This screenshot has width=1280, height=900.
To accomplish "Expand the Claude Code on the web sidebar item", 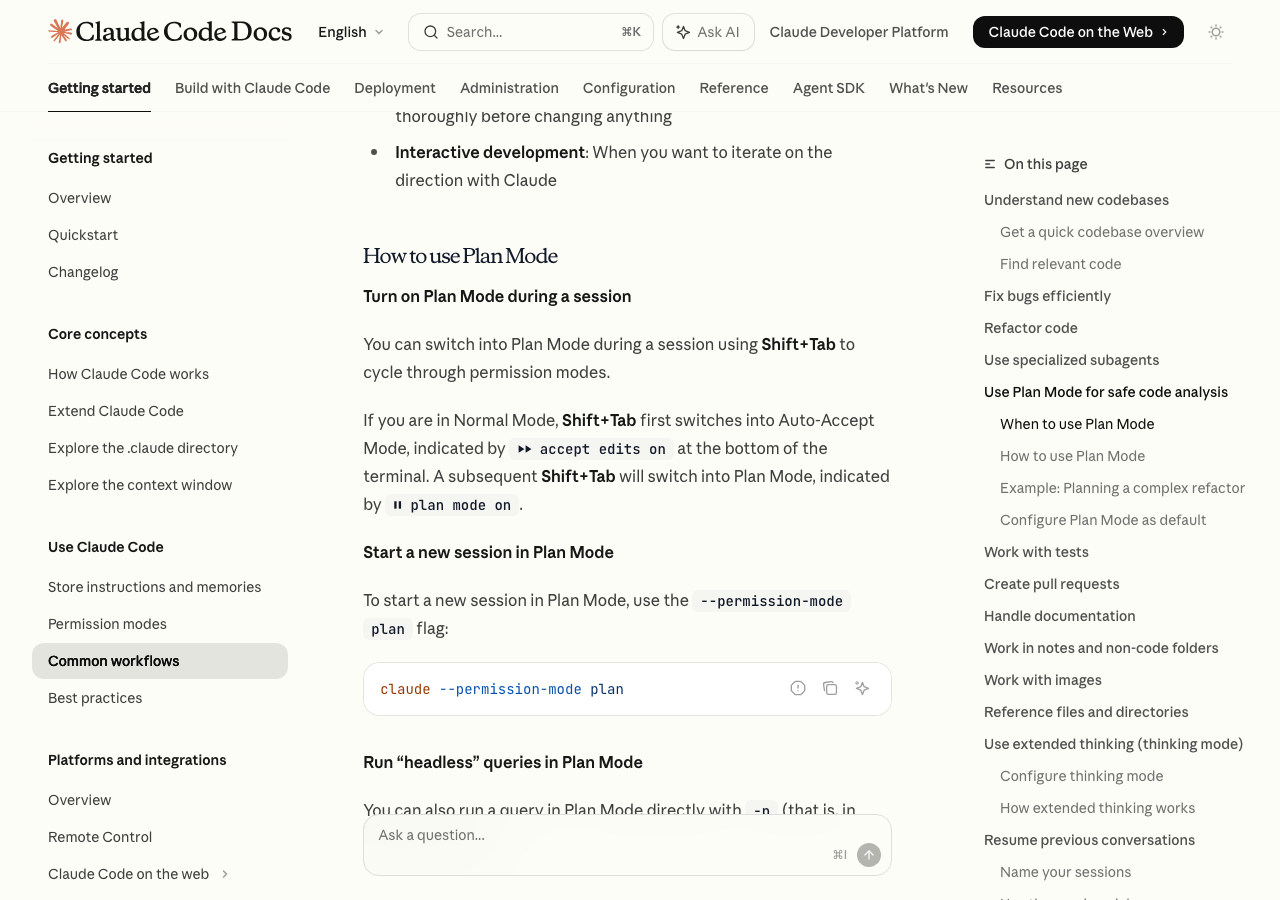I will point(225,874).
